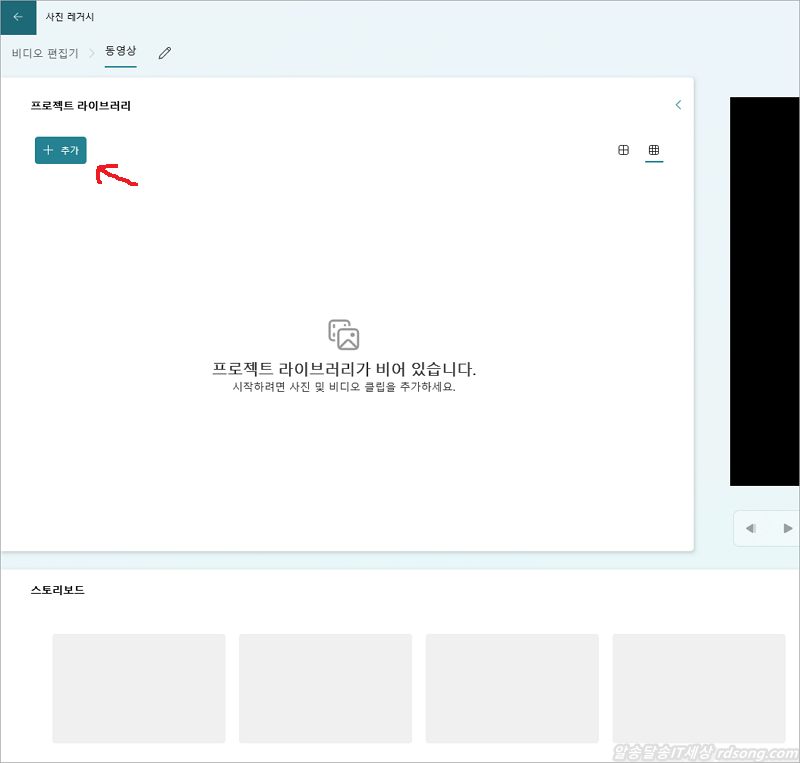Click the pencil icon to rename the video

[x=165, y=52]
